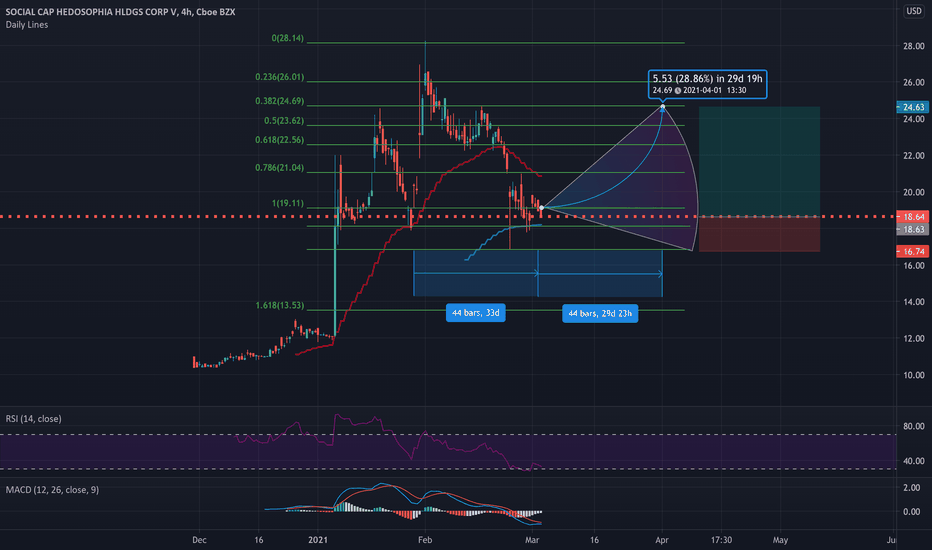Click the 40.00 RSI scale label
The image size is (932, 550).
914,461
